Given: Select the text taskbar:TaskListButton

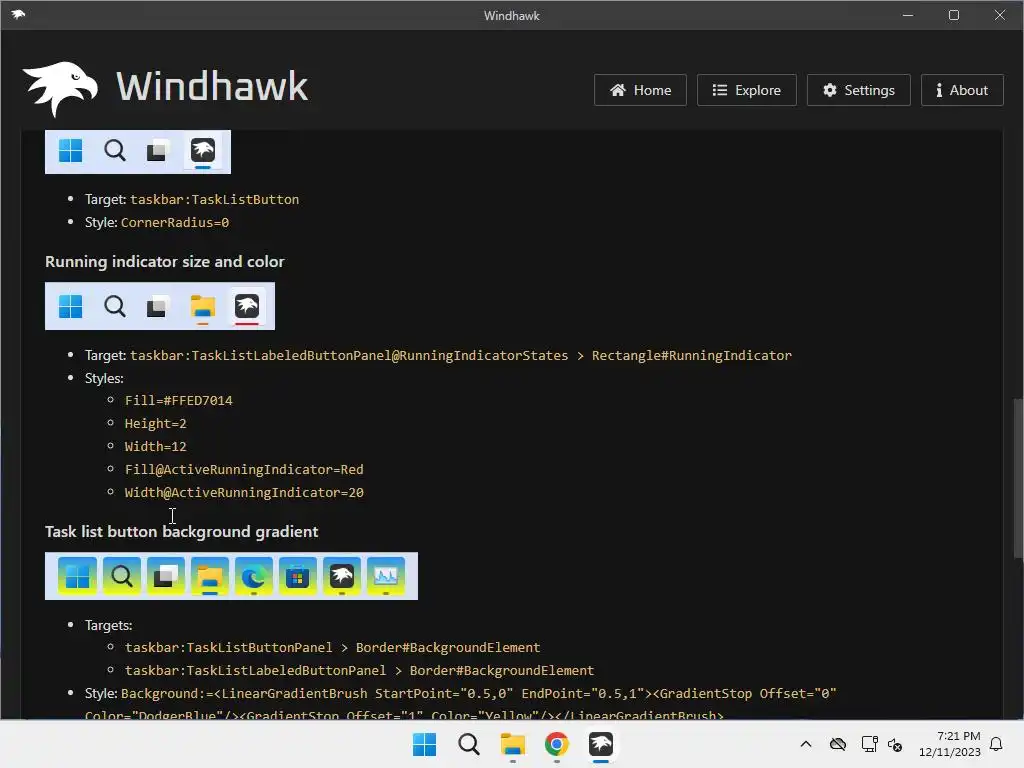Looking at the screenshot, I should [x=214, y=199].
